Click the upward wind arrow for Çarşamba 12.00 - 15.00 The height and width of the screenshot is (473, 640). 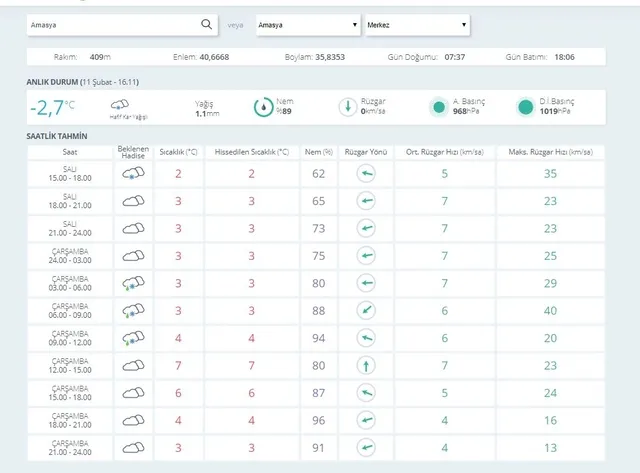point(367,366)
